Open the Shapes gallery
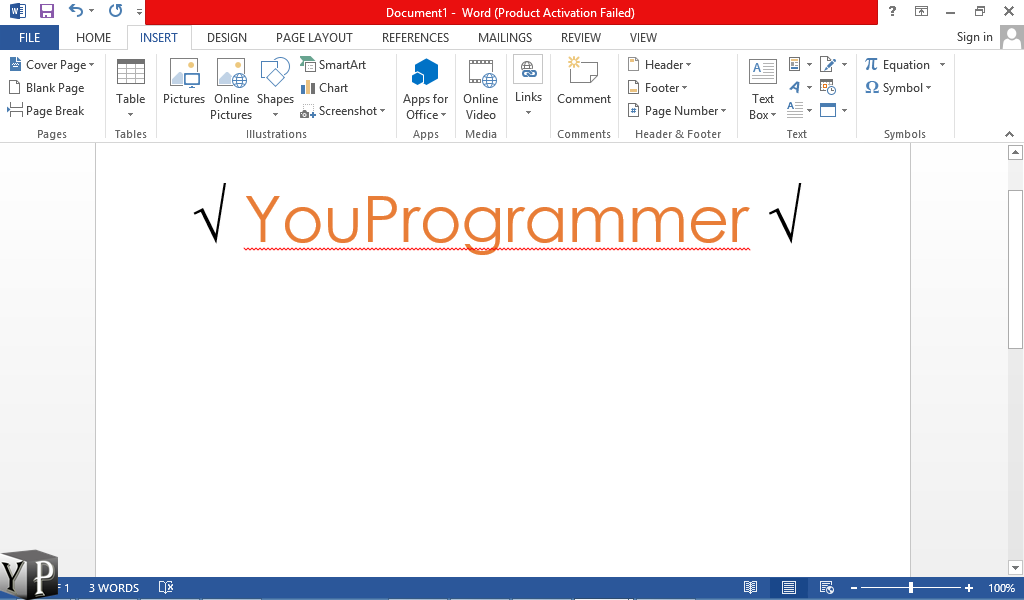1024x600 pixels. (275, 88)
